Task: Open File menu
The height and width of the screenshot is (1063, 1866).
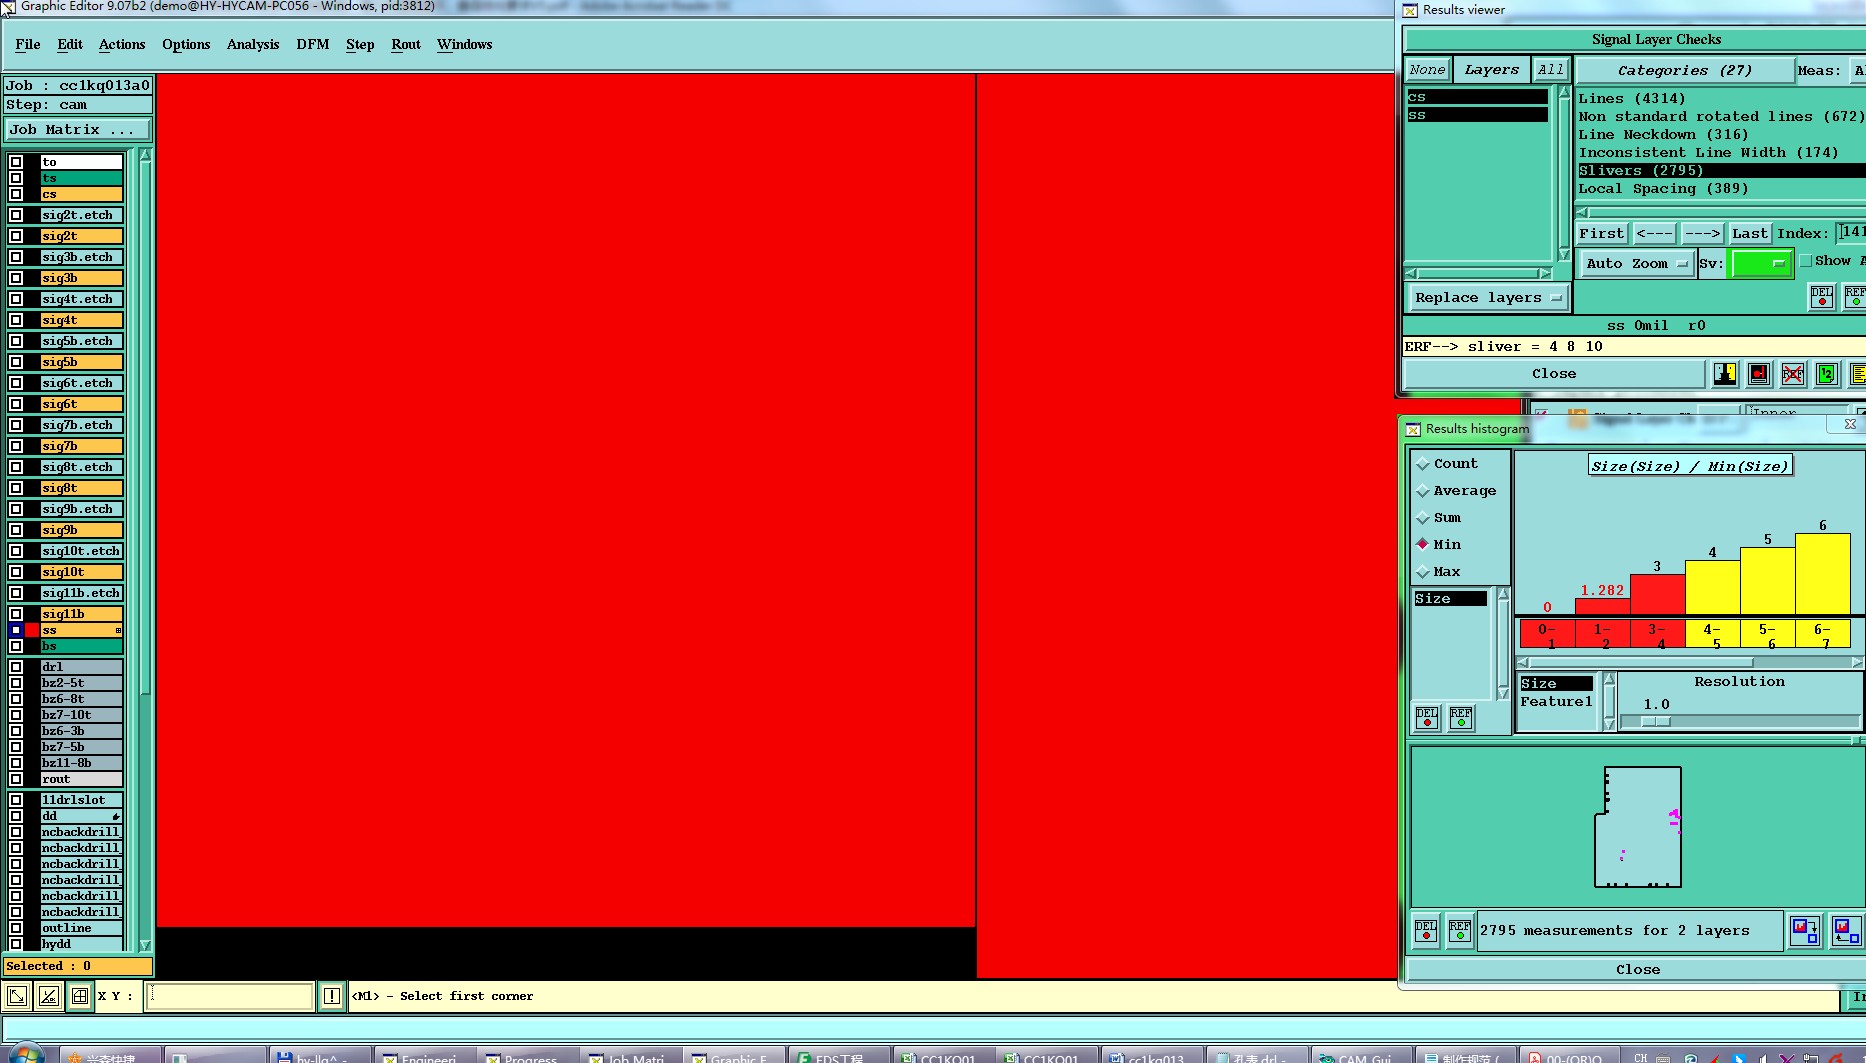Action: tap(28, 45)
